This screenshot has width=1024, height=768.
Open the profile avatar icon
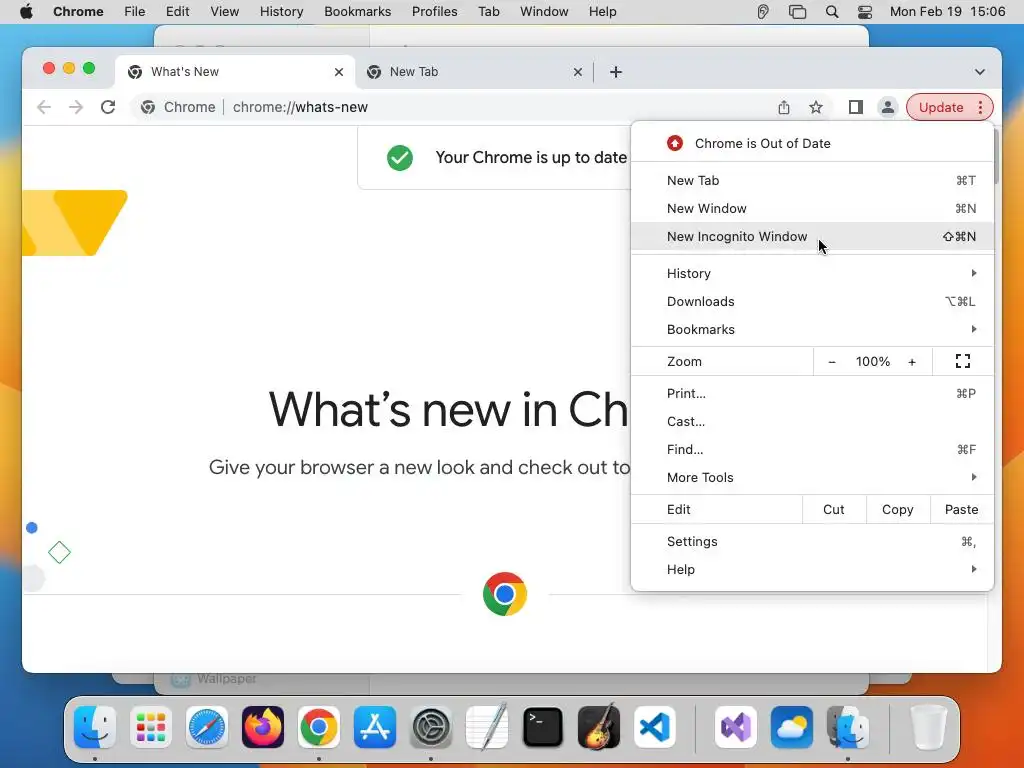click(888, 107)
